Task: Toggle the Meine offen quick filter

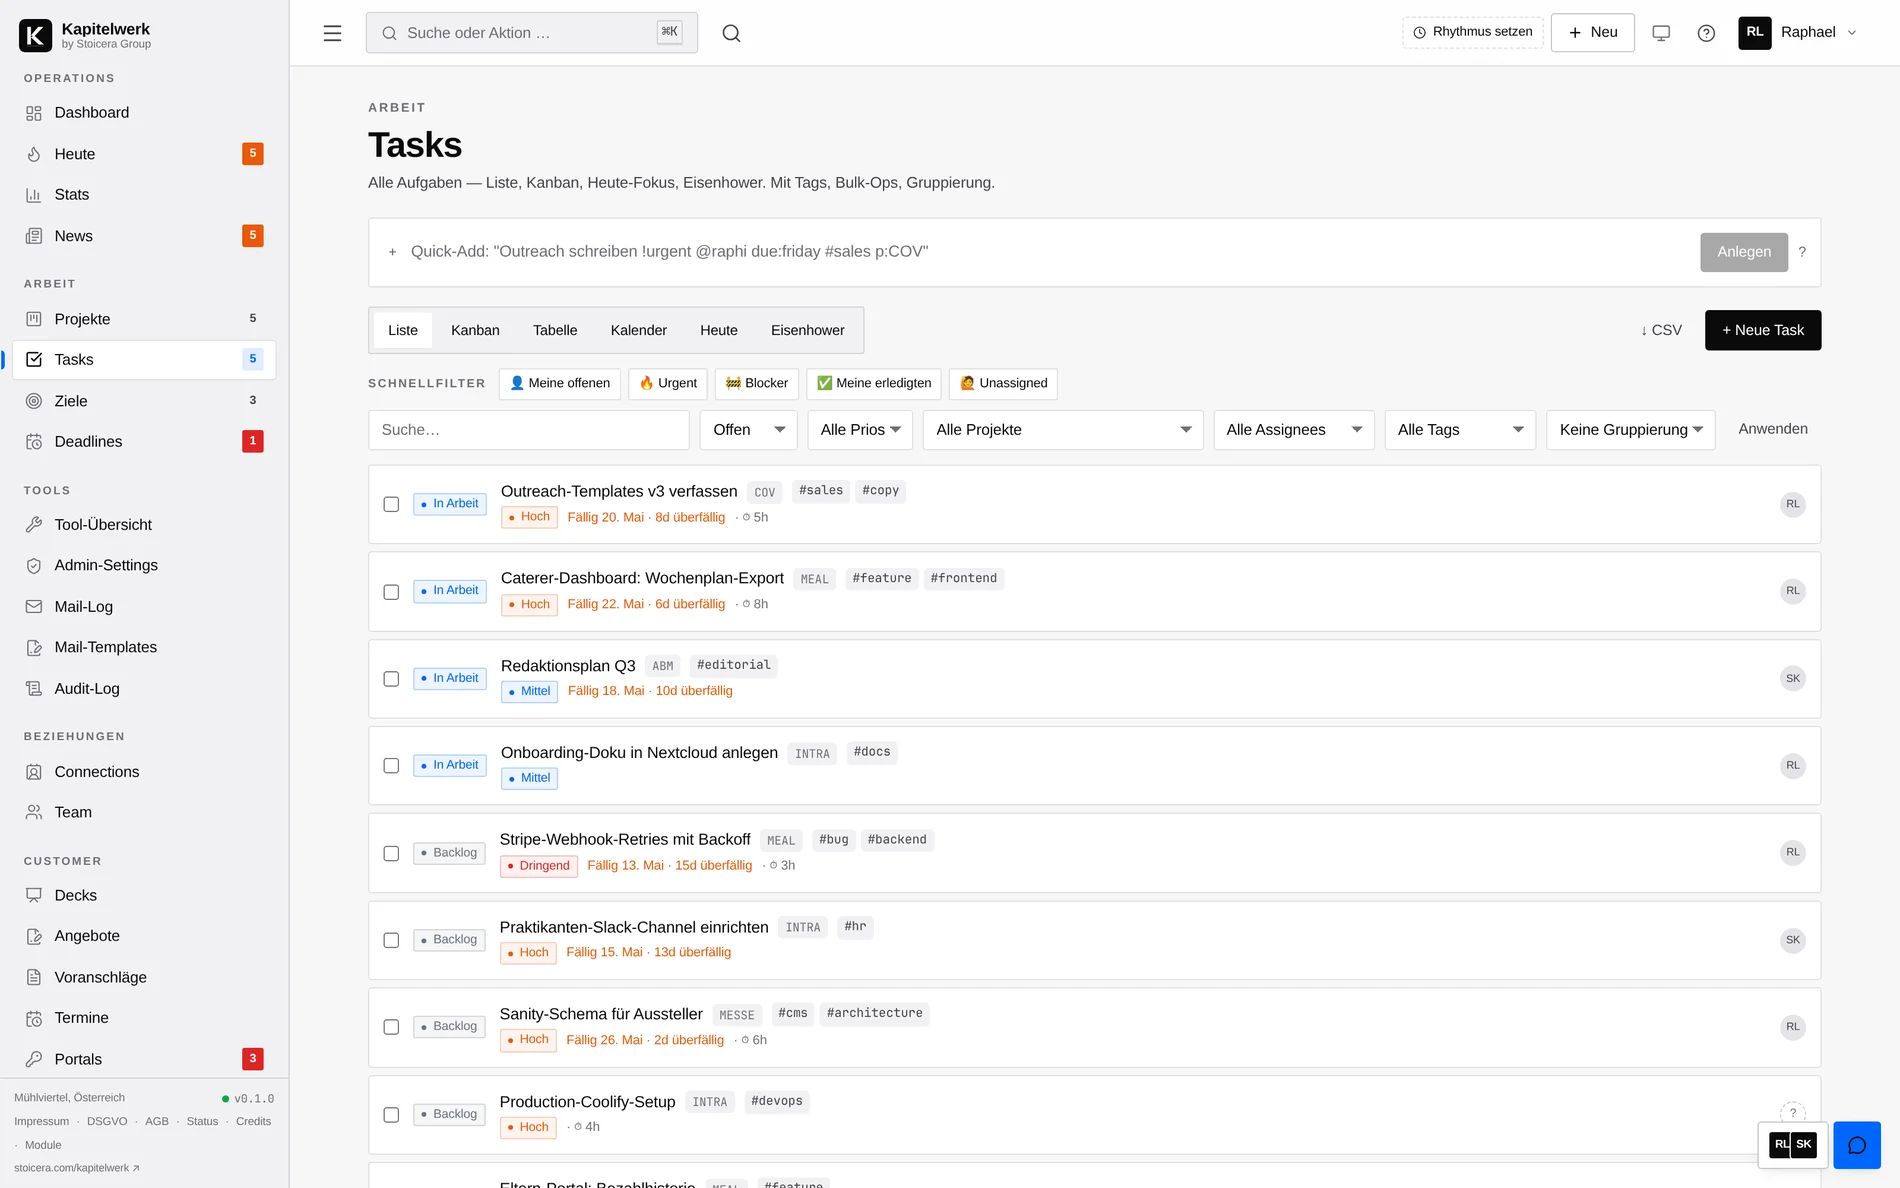Action: click(560, 384)
